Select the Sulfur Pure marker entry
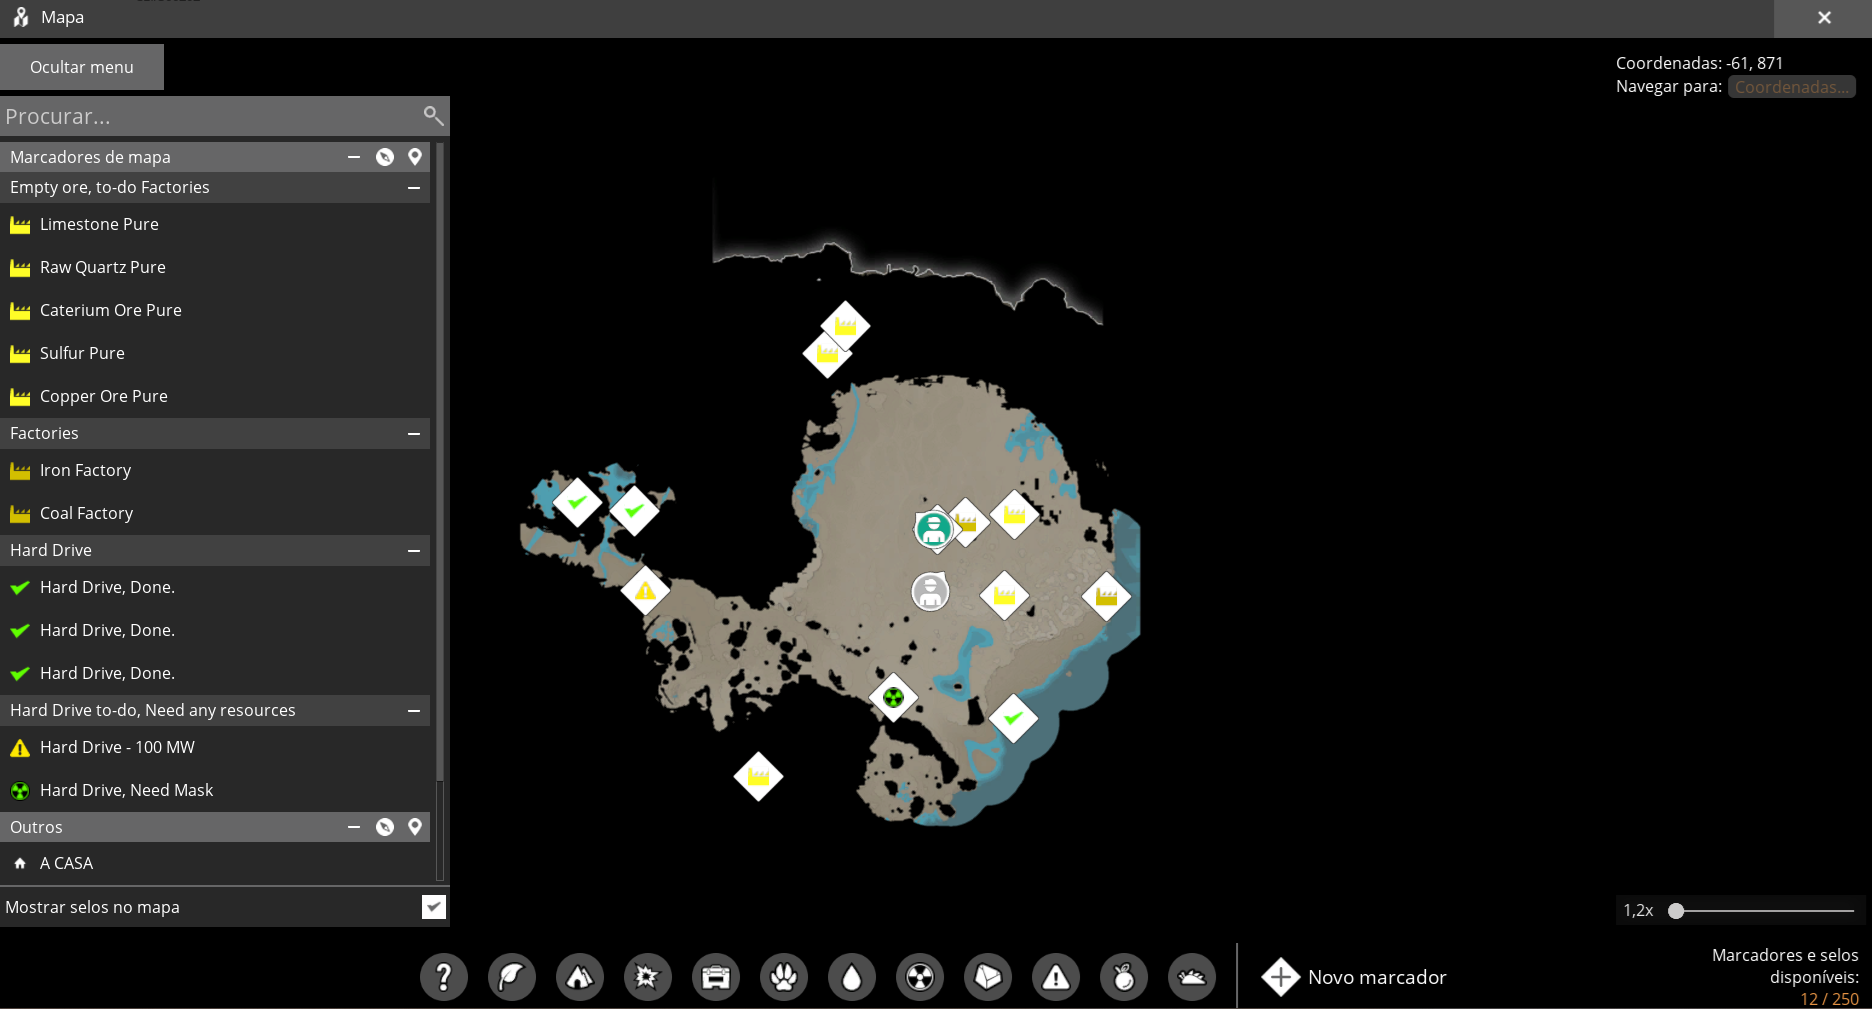Viewport: 1872px width, 1009px height. [x=215, y=353]
